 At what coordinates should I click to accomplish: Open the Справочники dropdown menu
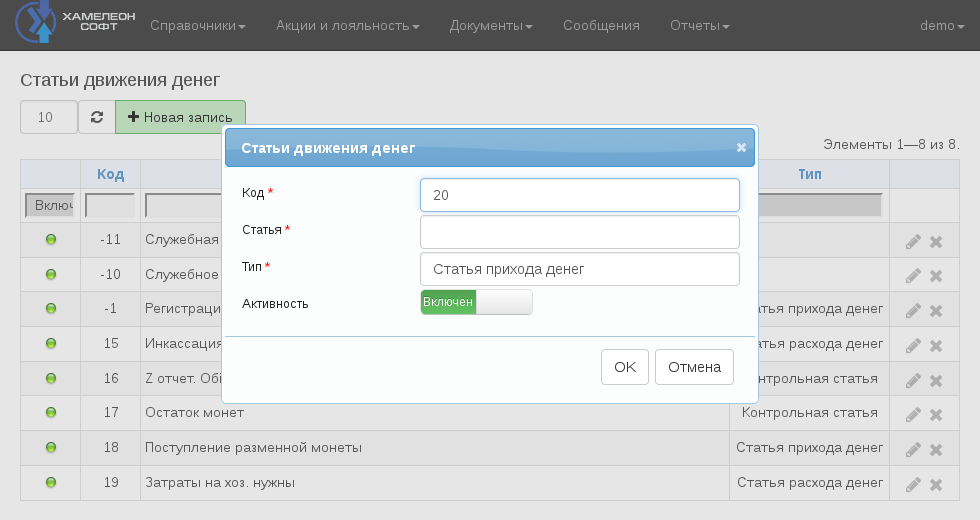pos(198,26)
